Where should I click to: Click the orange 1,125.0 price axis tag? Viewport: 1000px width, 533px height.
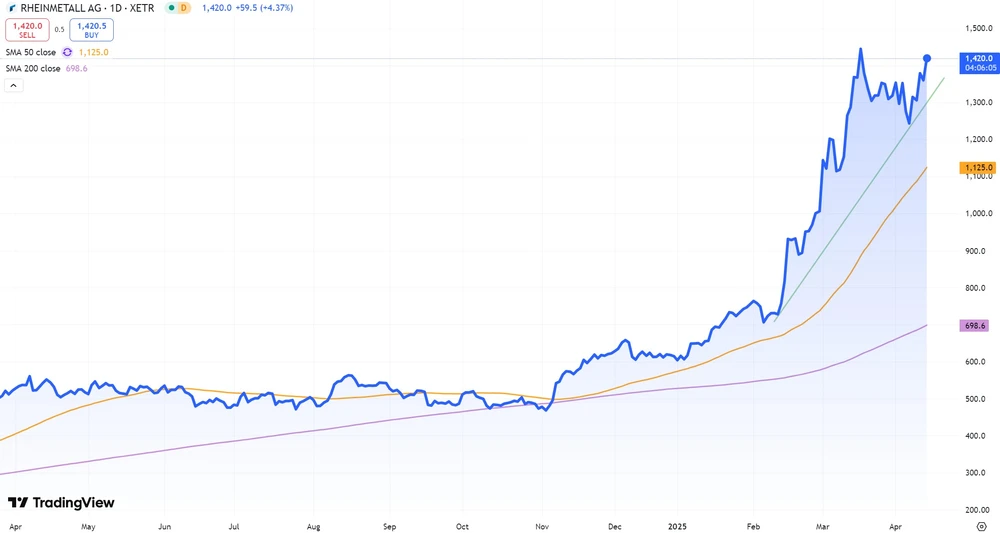click(978, 168)
